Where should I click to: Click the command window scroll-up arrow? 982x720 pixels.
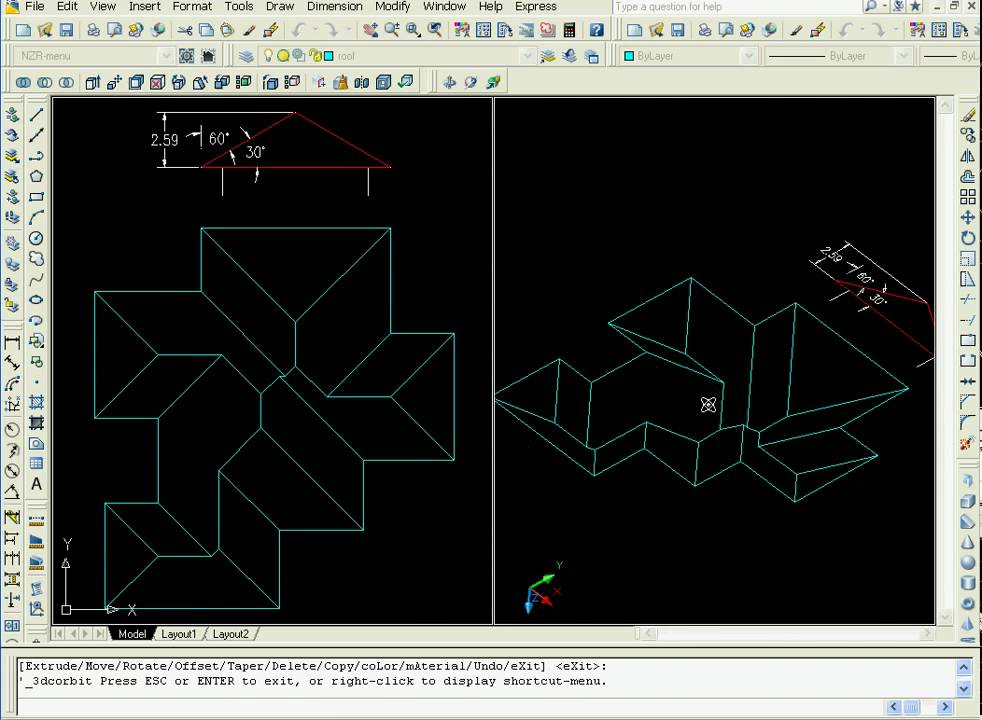964,667
